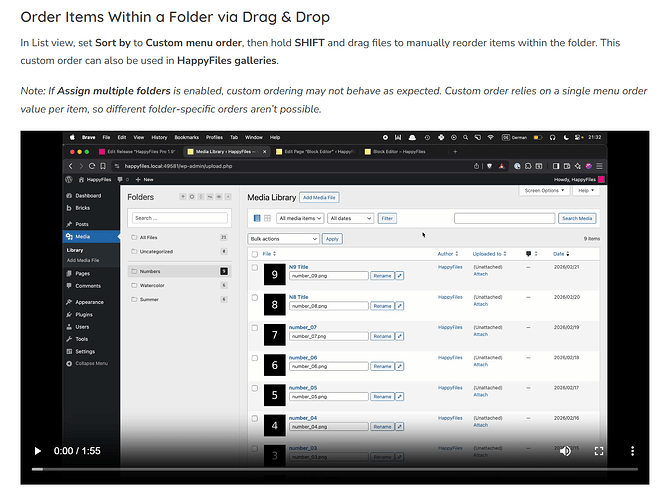Play the embedded video
This screenshot has width=669, height=500.
click(38, 451)
